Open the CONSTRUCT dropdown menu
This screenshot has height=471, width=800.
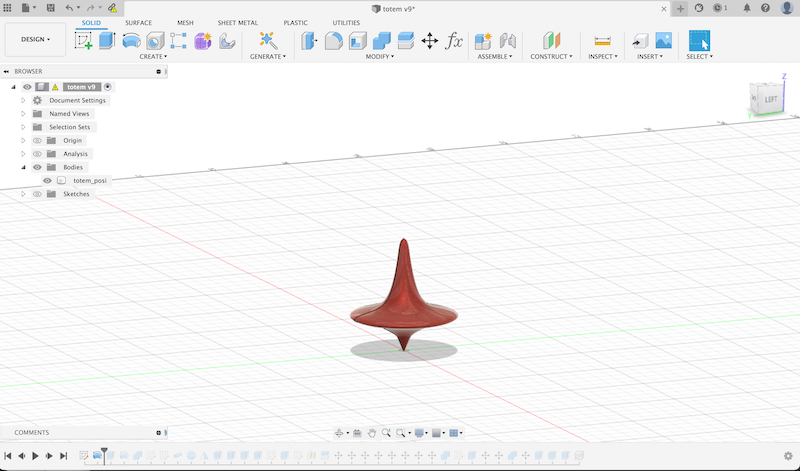coord(551,57)
